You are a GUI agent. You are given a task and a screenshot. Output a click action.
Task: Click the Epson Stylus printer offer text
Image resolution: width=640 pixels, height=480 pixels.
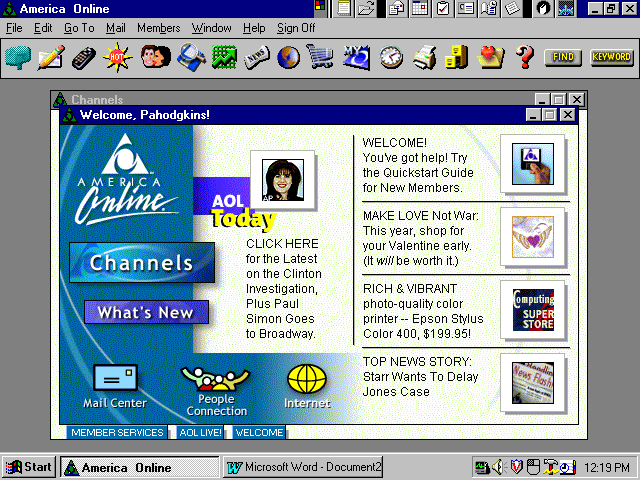pyautogui.click(x=423, y=311)
